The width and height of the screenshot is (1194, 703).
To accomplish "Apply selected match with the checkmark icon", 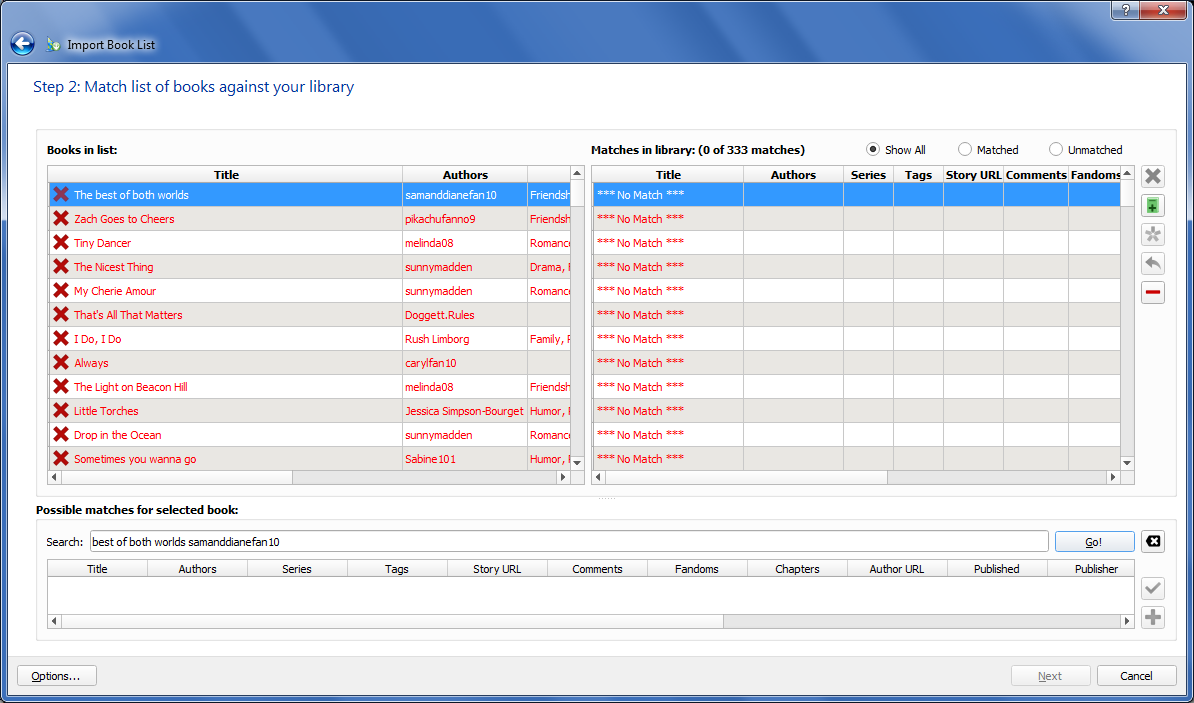I will [1153, 588].
